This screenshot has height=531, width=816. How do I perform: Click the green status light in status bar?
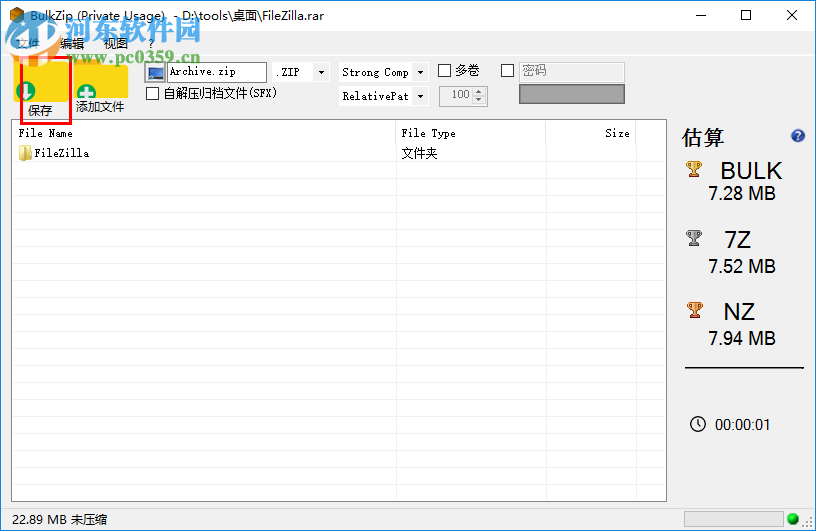(793, 519)
